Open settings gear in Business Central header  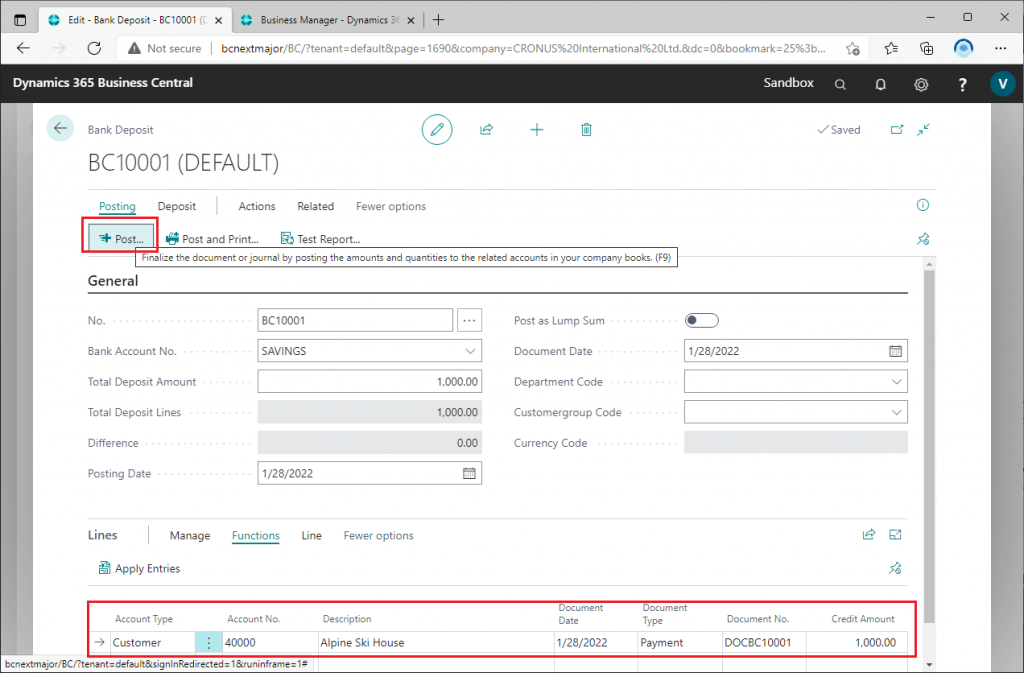pos(921,84)
